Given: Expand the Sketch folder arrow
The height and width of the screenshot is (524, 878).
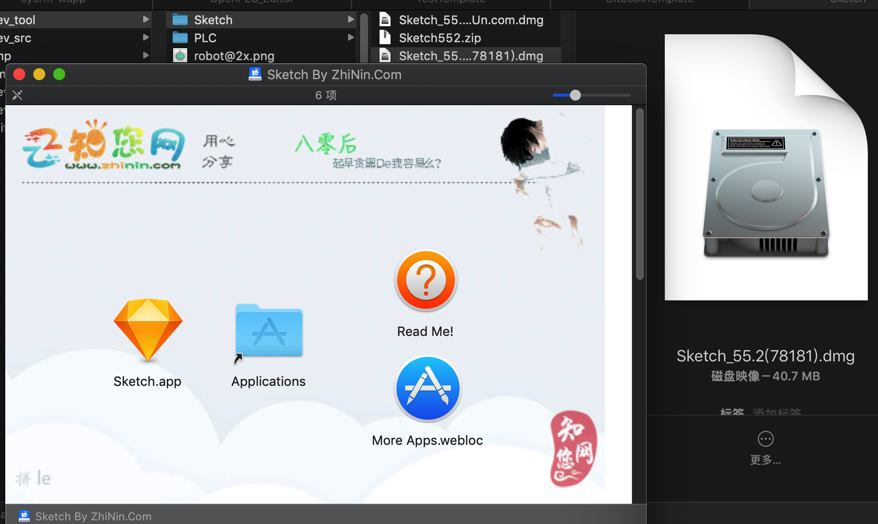Looking at the screenshot, I should pyautogui.click(x=351, y=20).
